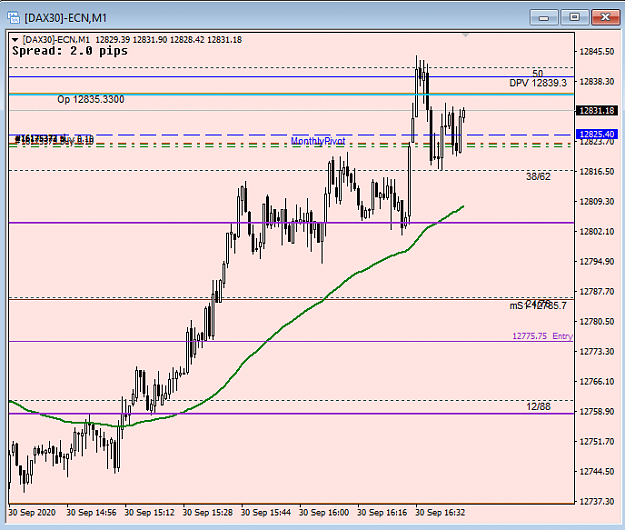The image size is (625, 530).
Task: Maximize the DAX30 chart window
Action: (574, 18)
